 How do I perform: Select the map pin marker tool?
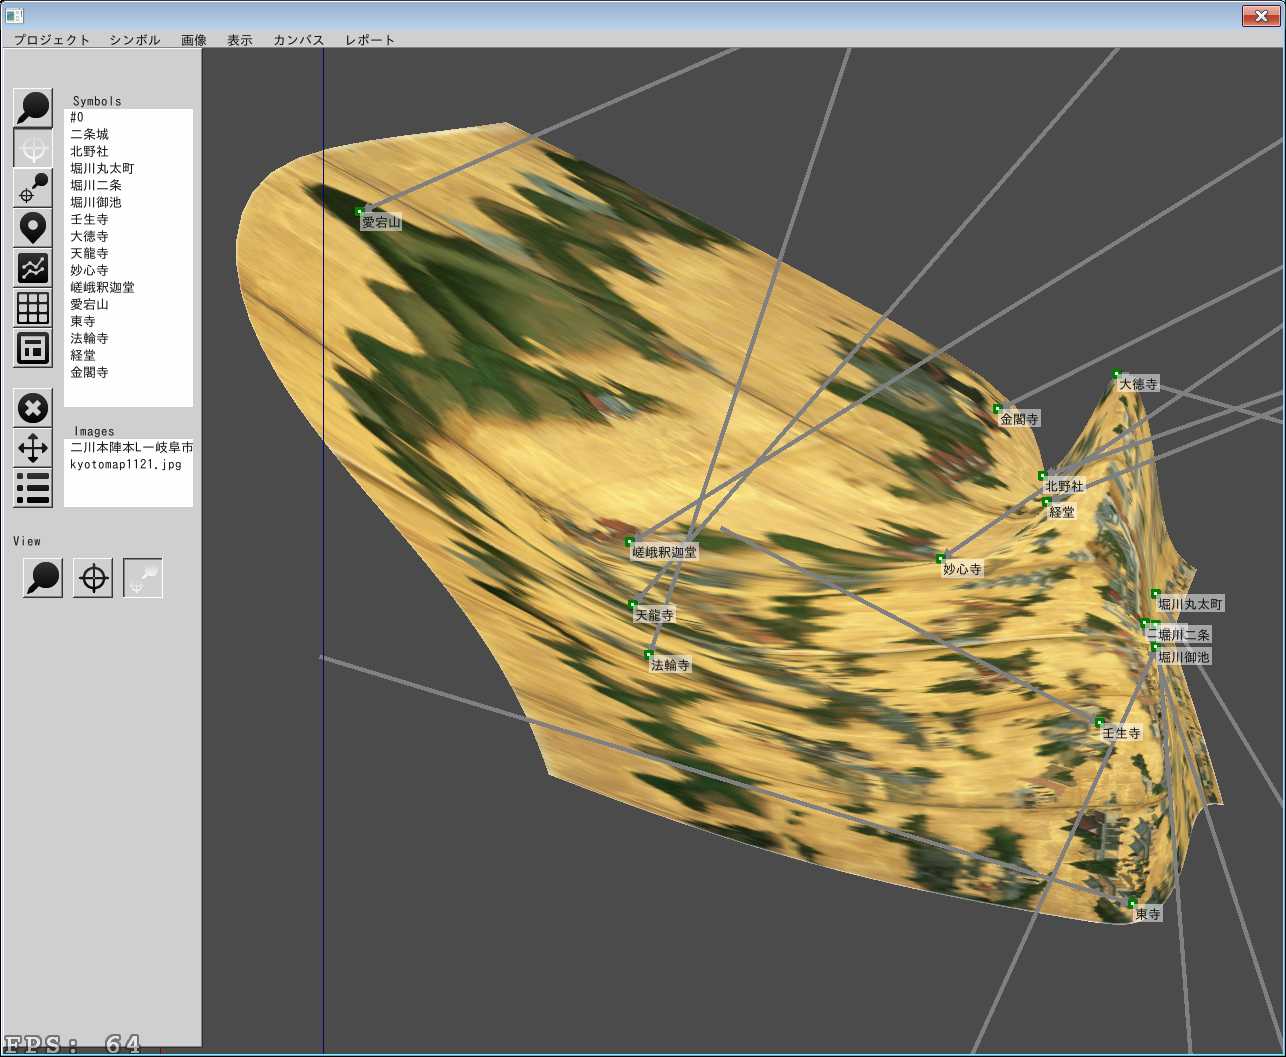[x=33, y=228]
